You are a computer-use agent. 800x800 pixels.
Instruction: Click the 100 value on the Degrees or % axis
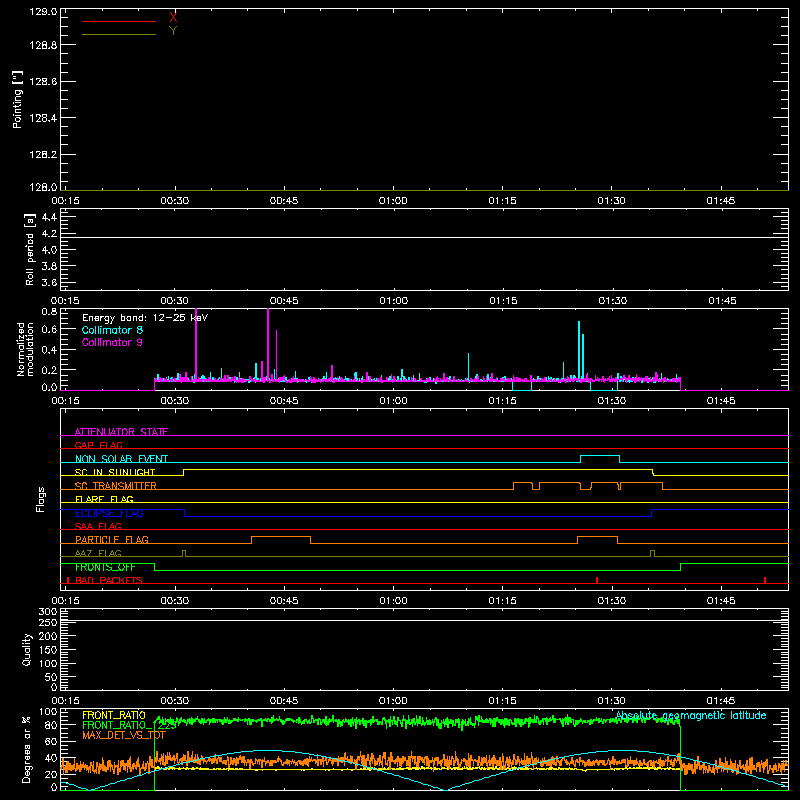[x=48, y=712]
